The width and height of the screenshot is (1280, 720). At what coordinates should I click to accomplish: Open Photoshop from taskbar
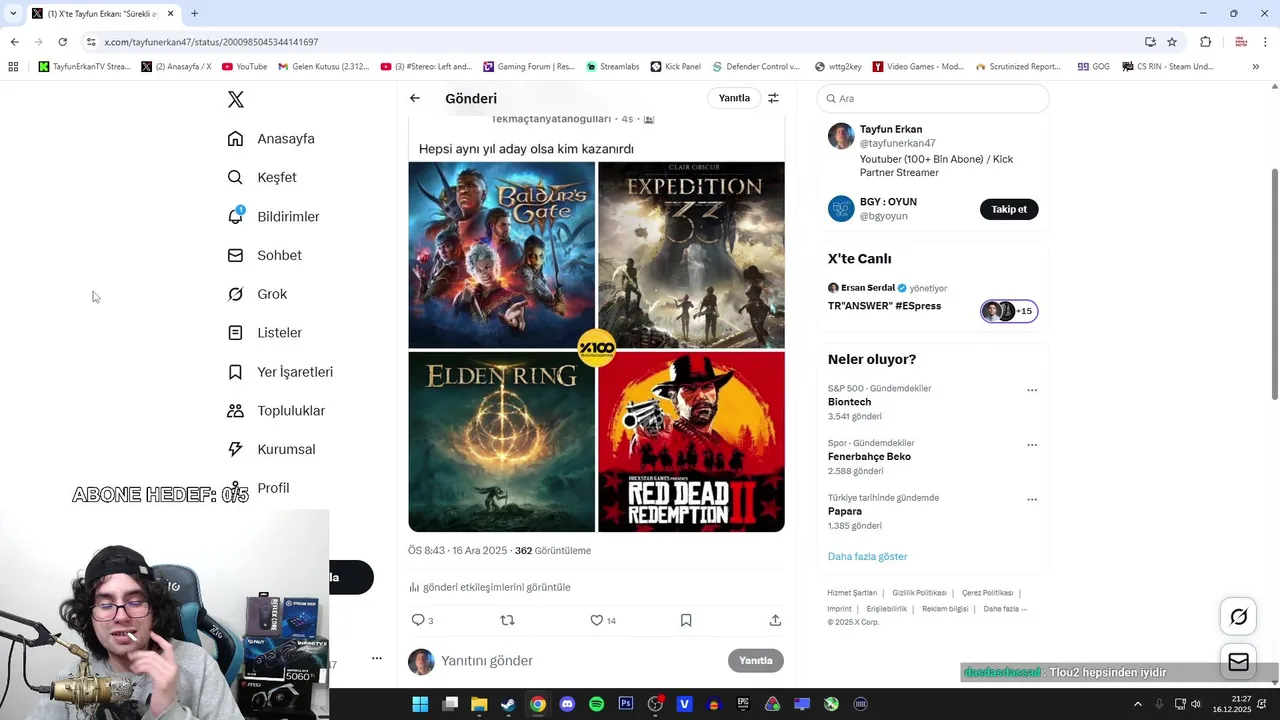pos(626,704)
